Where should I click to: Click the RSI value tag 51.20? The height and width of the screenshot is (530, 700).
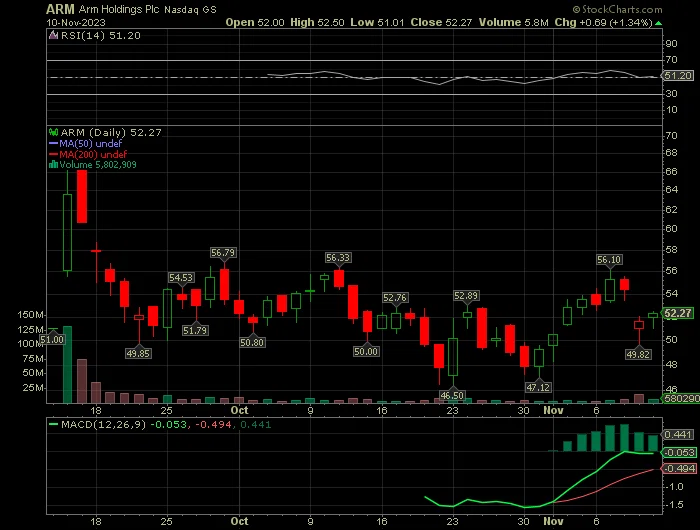click(678, 76)
